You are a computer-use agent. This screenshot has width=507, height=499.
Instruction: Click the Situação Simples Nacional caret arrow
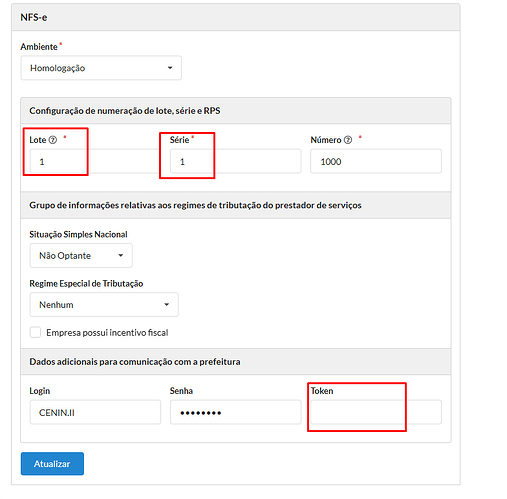click(121, 256)
